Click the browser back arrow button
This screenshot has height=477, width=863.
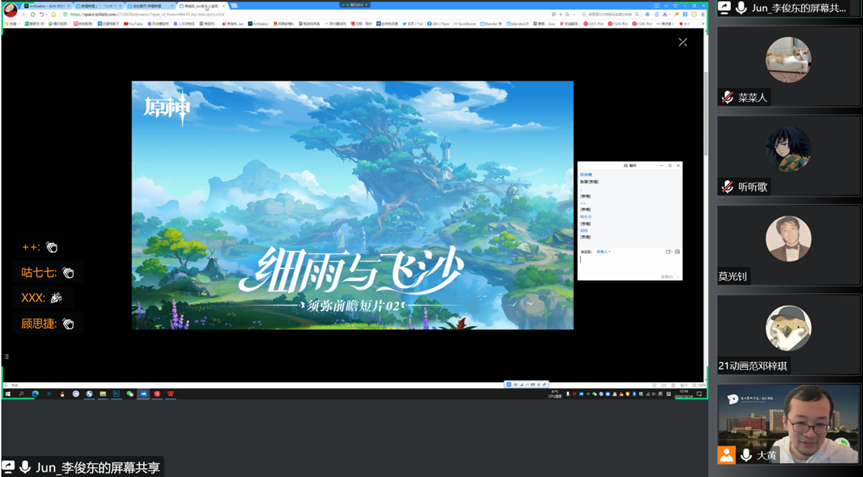[24, 14]
